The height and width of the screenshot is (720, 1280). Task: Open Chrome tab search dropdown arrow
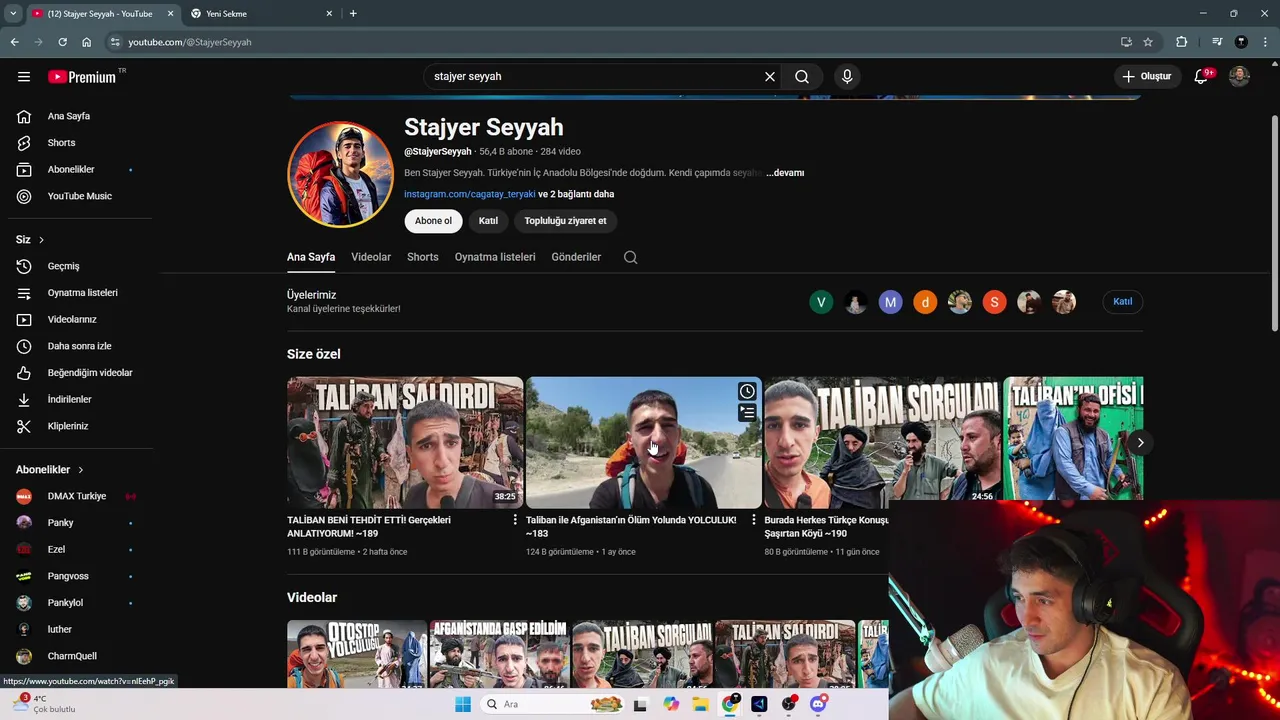point(13,14)
